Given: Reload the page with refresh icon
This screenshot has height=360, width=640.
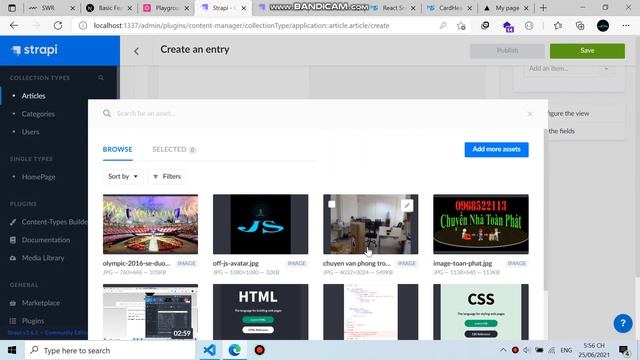Looking at the screenshot, I should tap(58, 25).
